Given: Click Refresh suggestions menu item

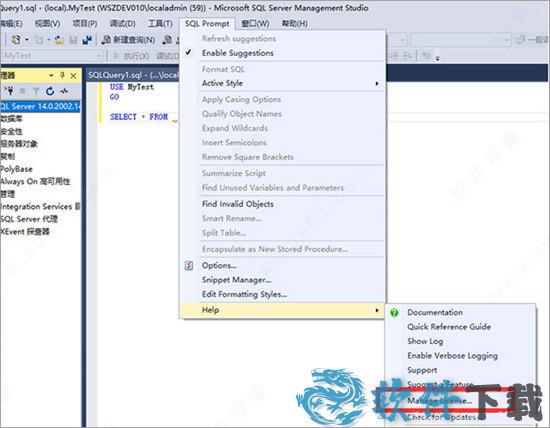Looking at the screenshot, I should [239, 39].
